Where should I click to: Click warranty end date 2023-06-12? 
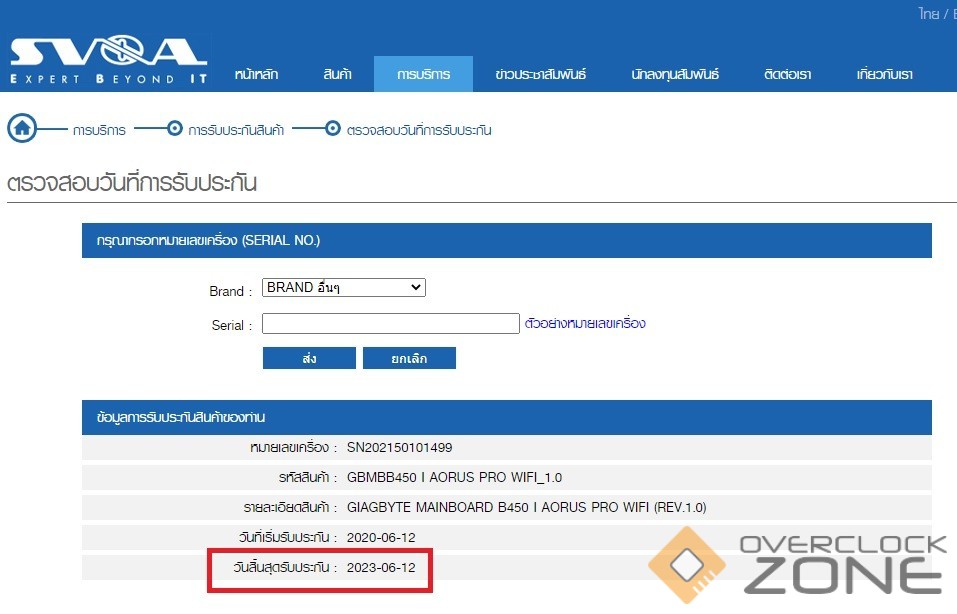381,568
